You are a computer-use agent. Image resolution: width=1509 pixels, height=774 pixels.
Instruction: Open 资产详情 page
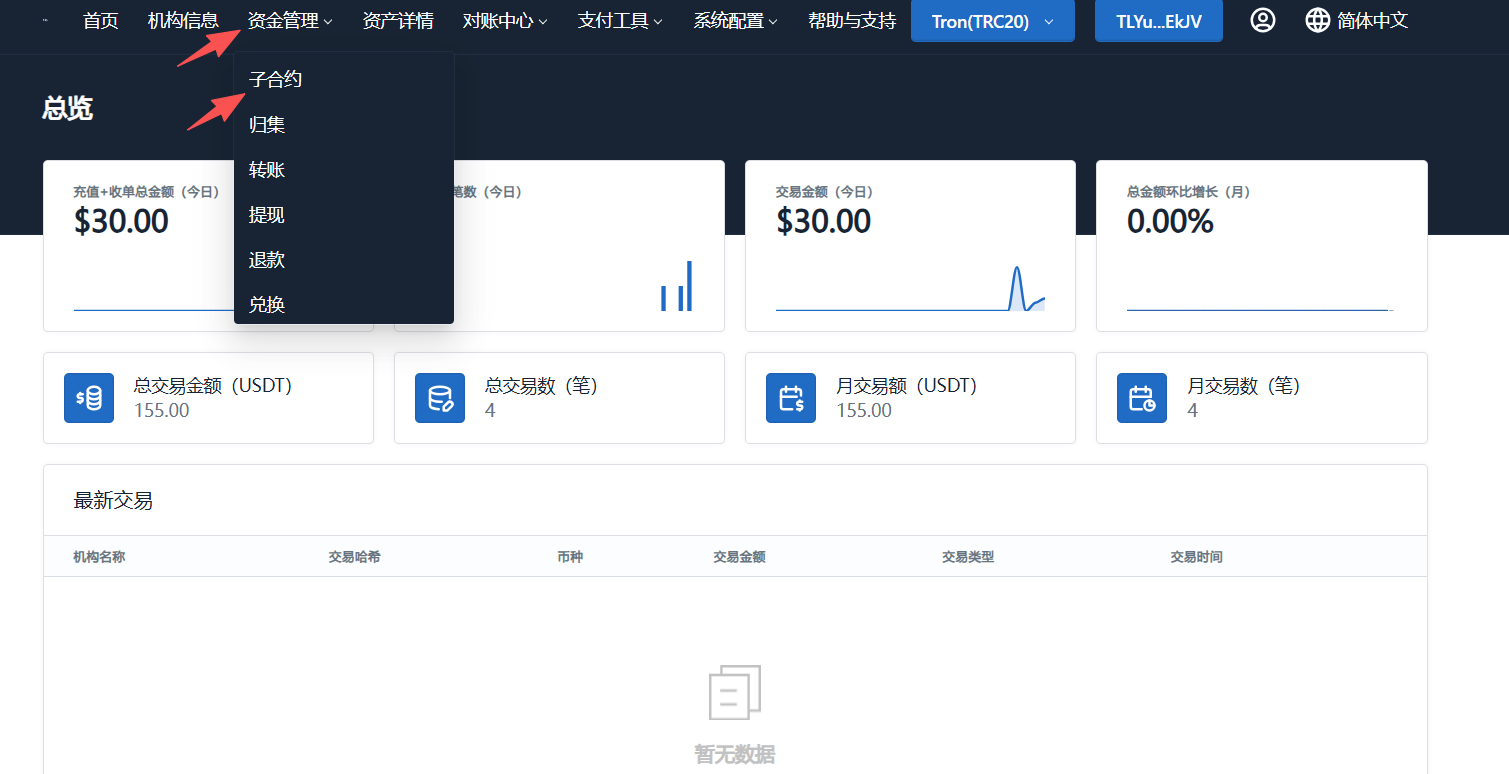tap(398, 21)
